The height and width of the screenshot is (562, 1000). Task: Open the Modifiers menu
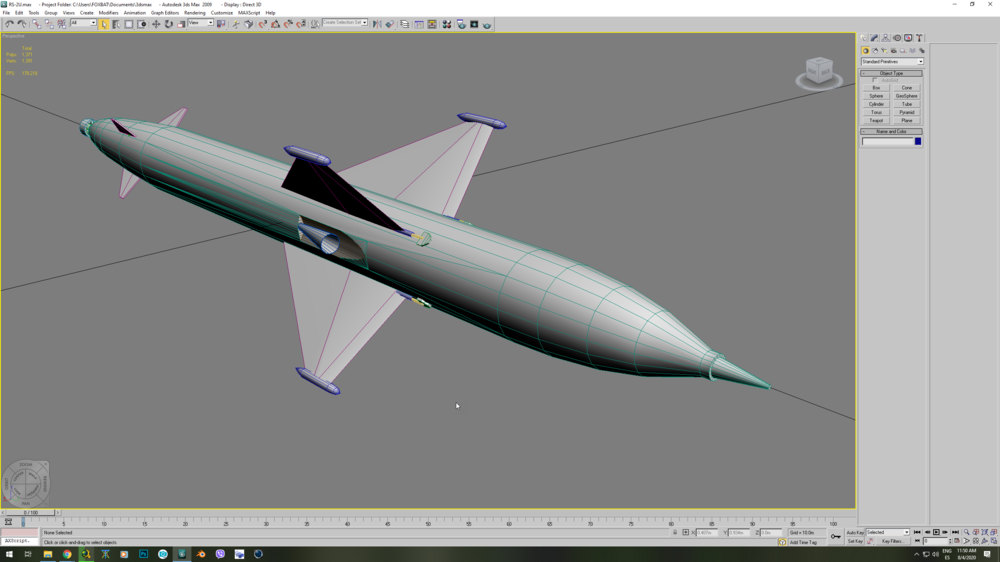(108, 13)
